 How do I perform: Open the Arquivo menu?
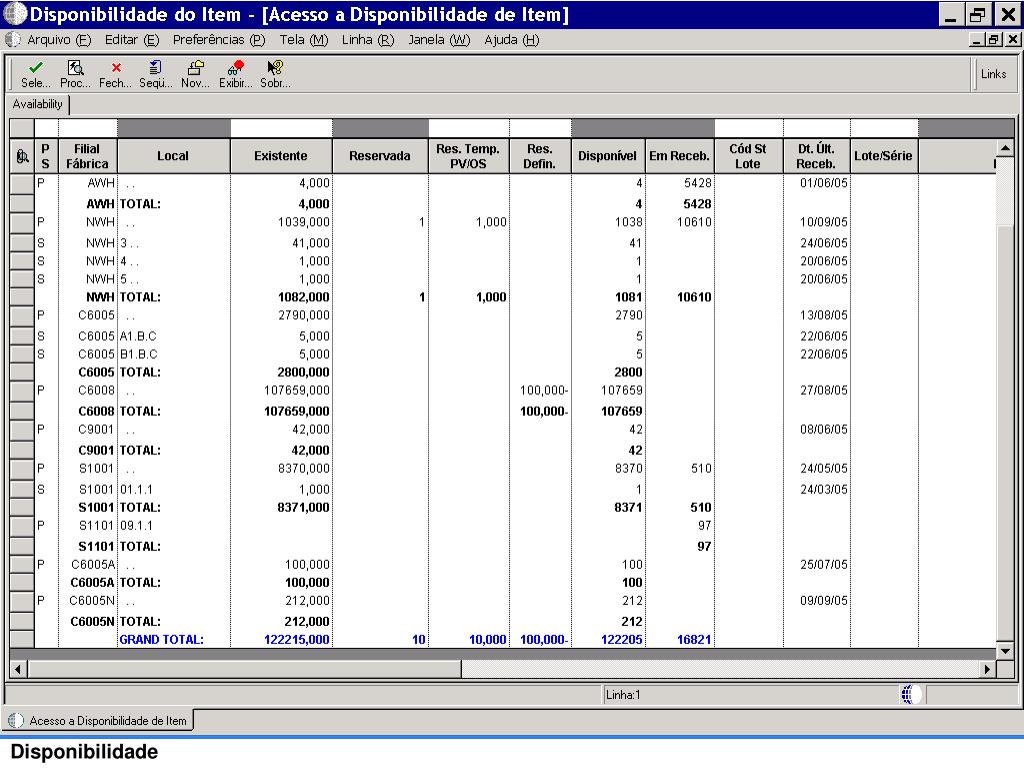click(x=59, y=40)
